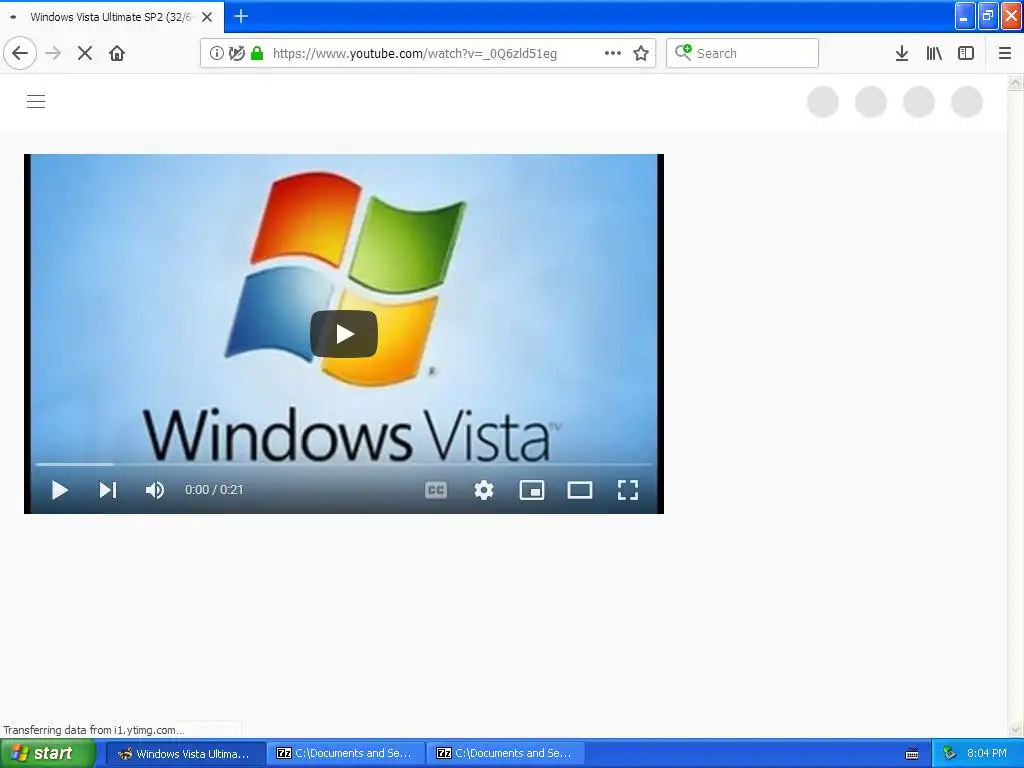Click the forward navigation arrow
This screenshot has height=768, width=1024.
pos(53,53)
